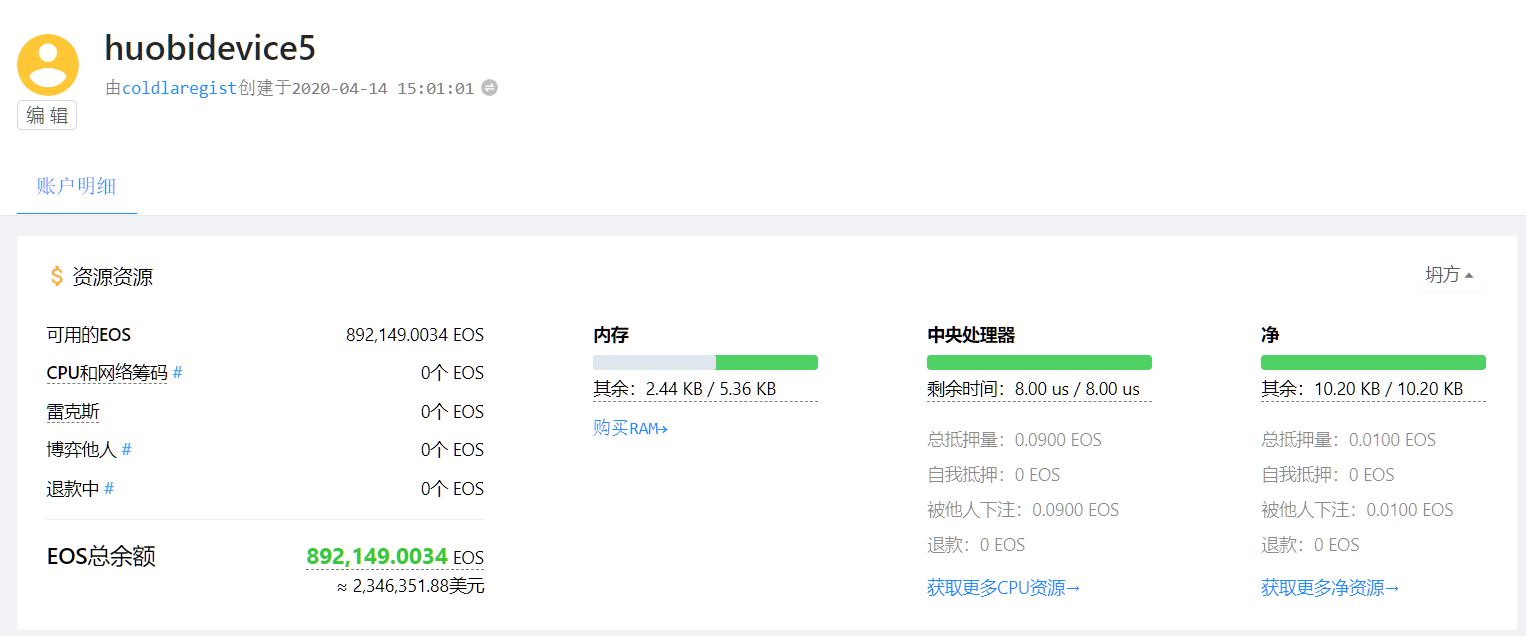Click the # icon next to CPU和网络筹码
Viewport: 1526px width, 636px height.
178,373
